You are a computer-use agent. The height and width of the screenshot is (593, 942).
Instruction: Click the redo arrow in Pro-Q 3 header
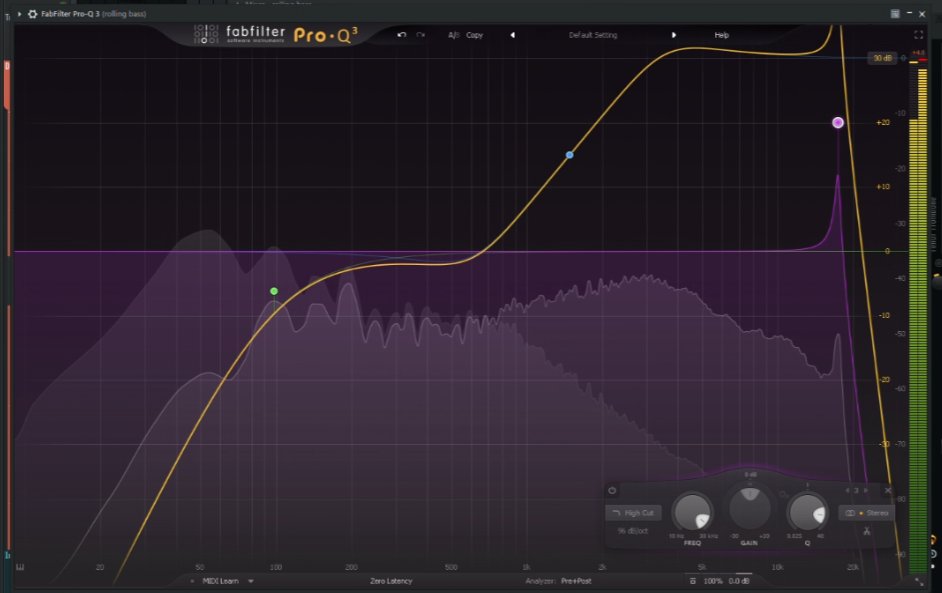point(421,35)
